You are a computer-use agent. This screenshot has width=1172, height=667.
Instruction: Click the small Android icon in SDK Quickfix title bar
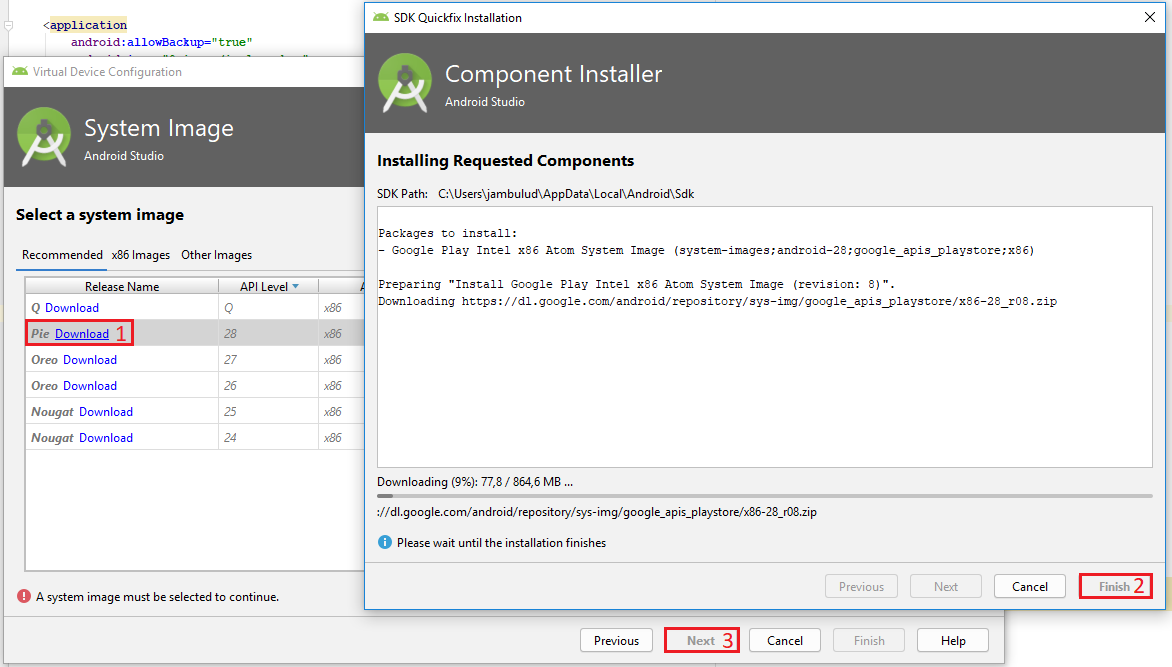point(380,17)
